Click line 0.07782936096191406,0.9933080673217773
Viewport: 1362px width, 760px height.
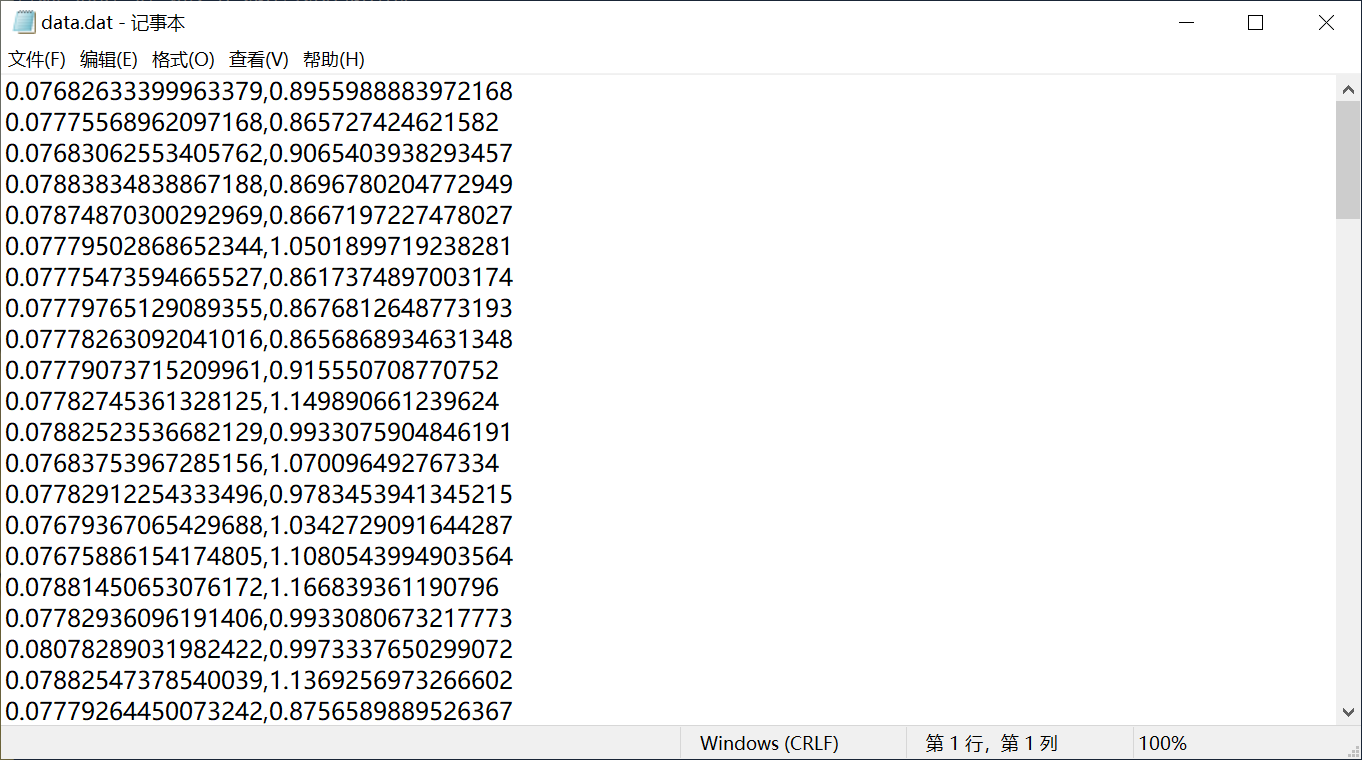pyautogui.click(x=259, y=619)
